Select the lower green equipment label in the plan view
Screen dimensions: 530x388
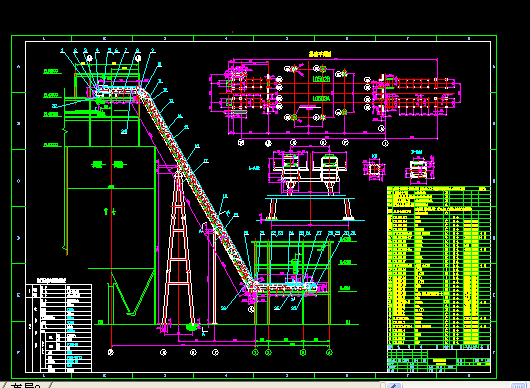(321, 98)
